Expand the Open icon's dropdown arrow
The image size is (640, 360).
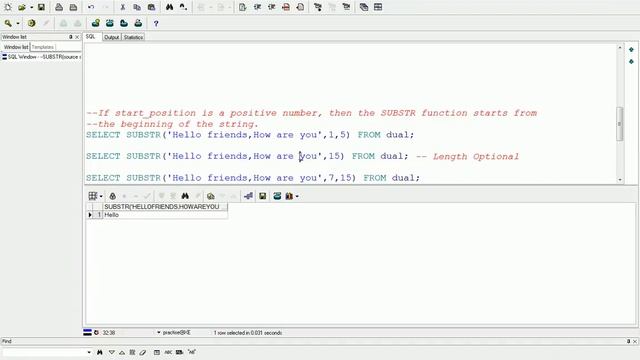tap(31, 7)
